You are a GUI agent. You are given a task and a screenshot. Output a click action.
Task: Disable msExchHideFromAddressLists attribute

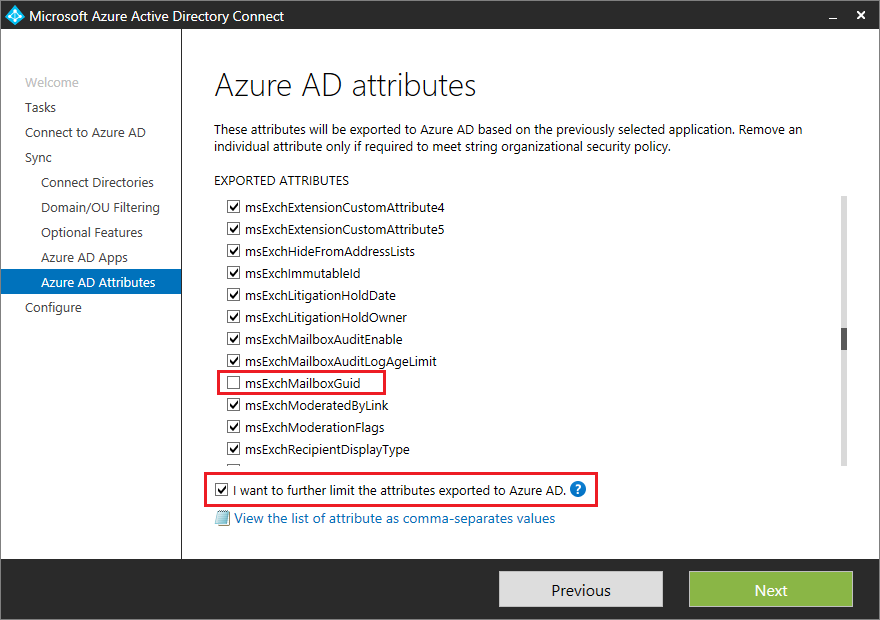click(x=233, y=251)
